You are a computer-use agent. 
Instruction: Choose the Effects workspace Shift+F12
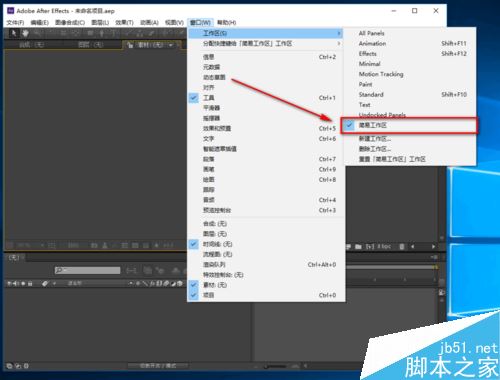pyautogui.click(x=410, y=54)
